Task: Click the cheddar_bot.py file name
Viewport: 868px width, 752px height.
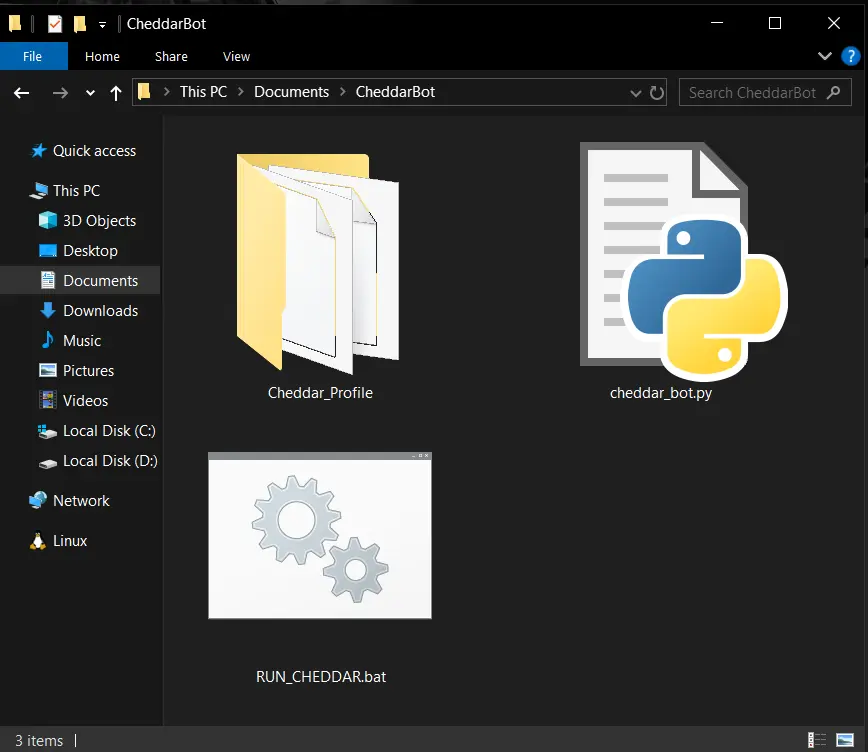Action: 661,393
